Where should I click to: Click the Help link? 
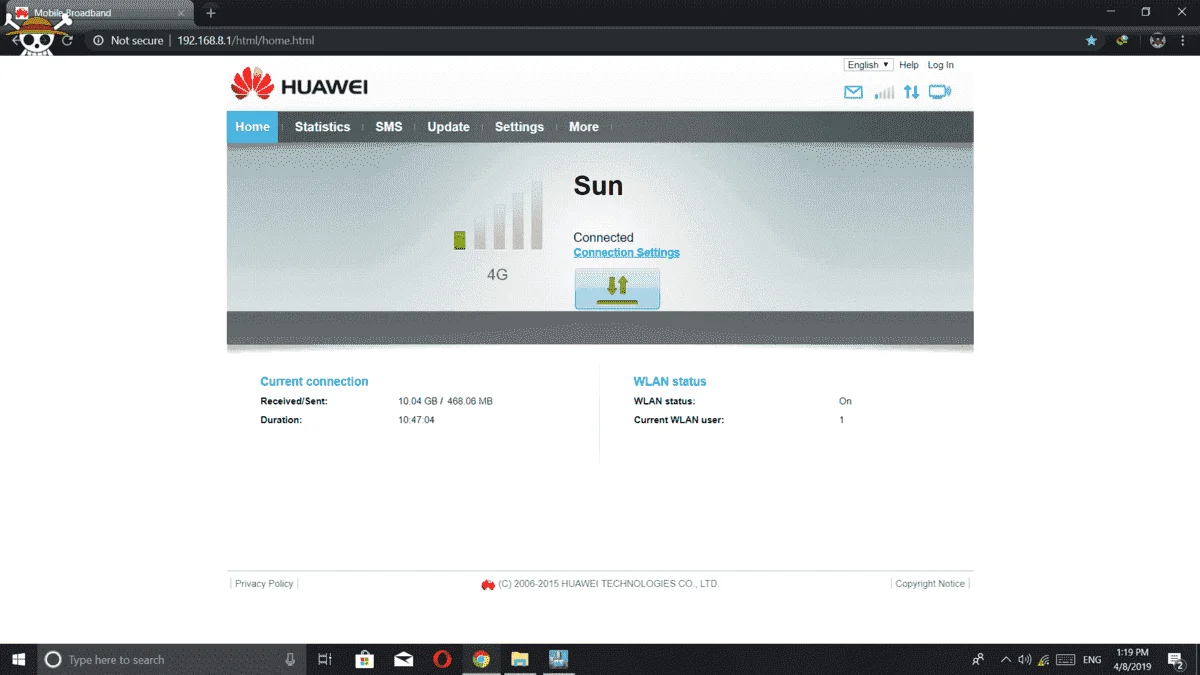tap(908, 65)
